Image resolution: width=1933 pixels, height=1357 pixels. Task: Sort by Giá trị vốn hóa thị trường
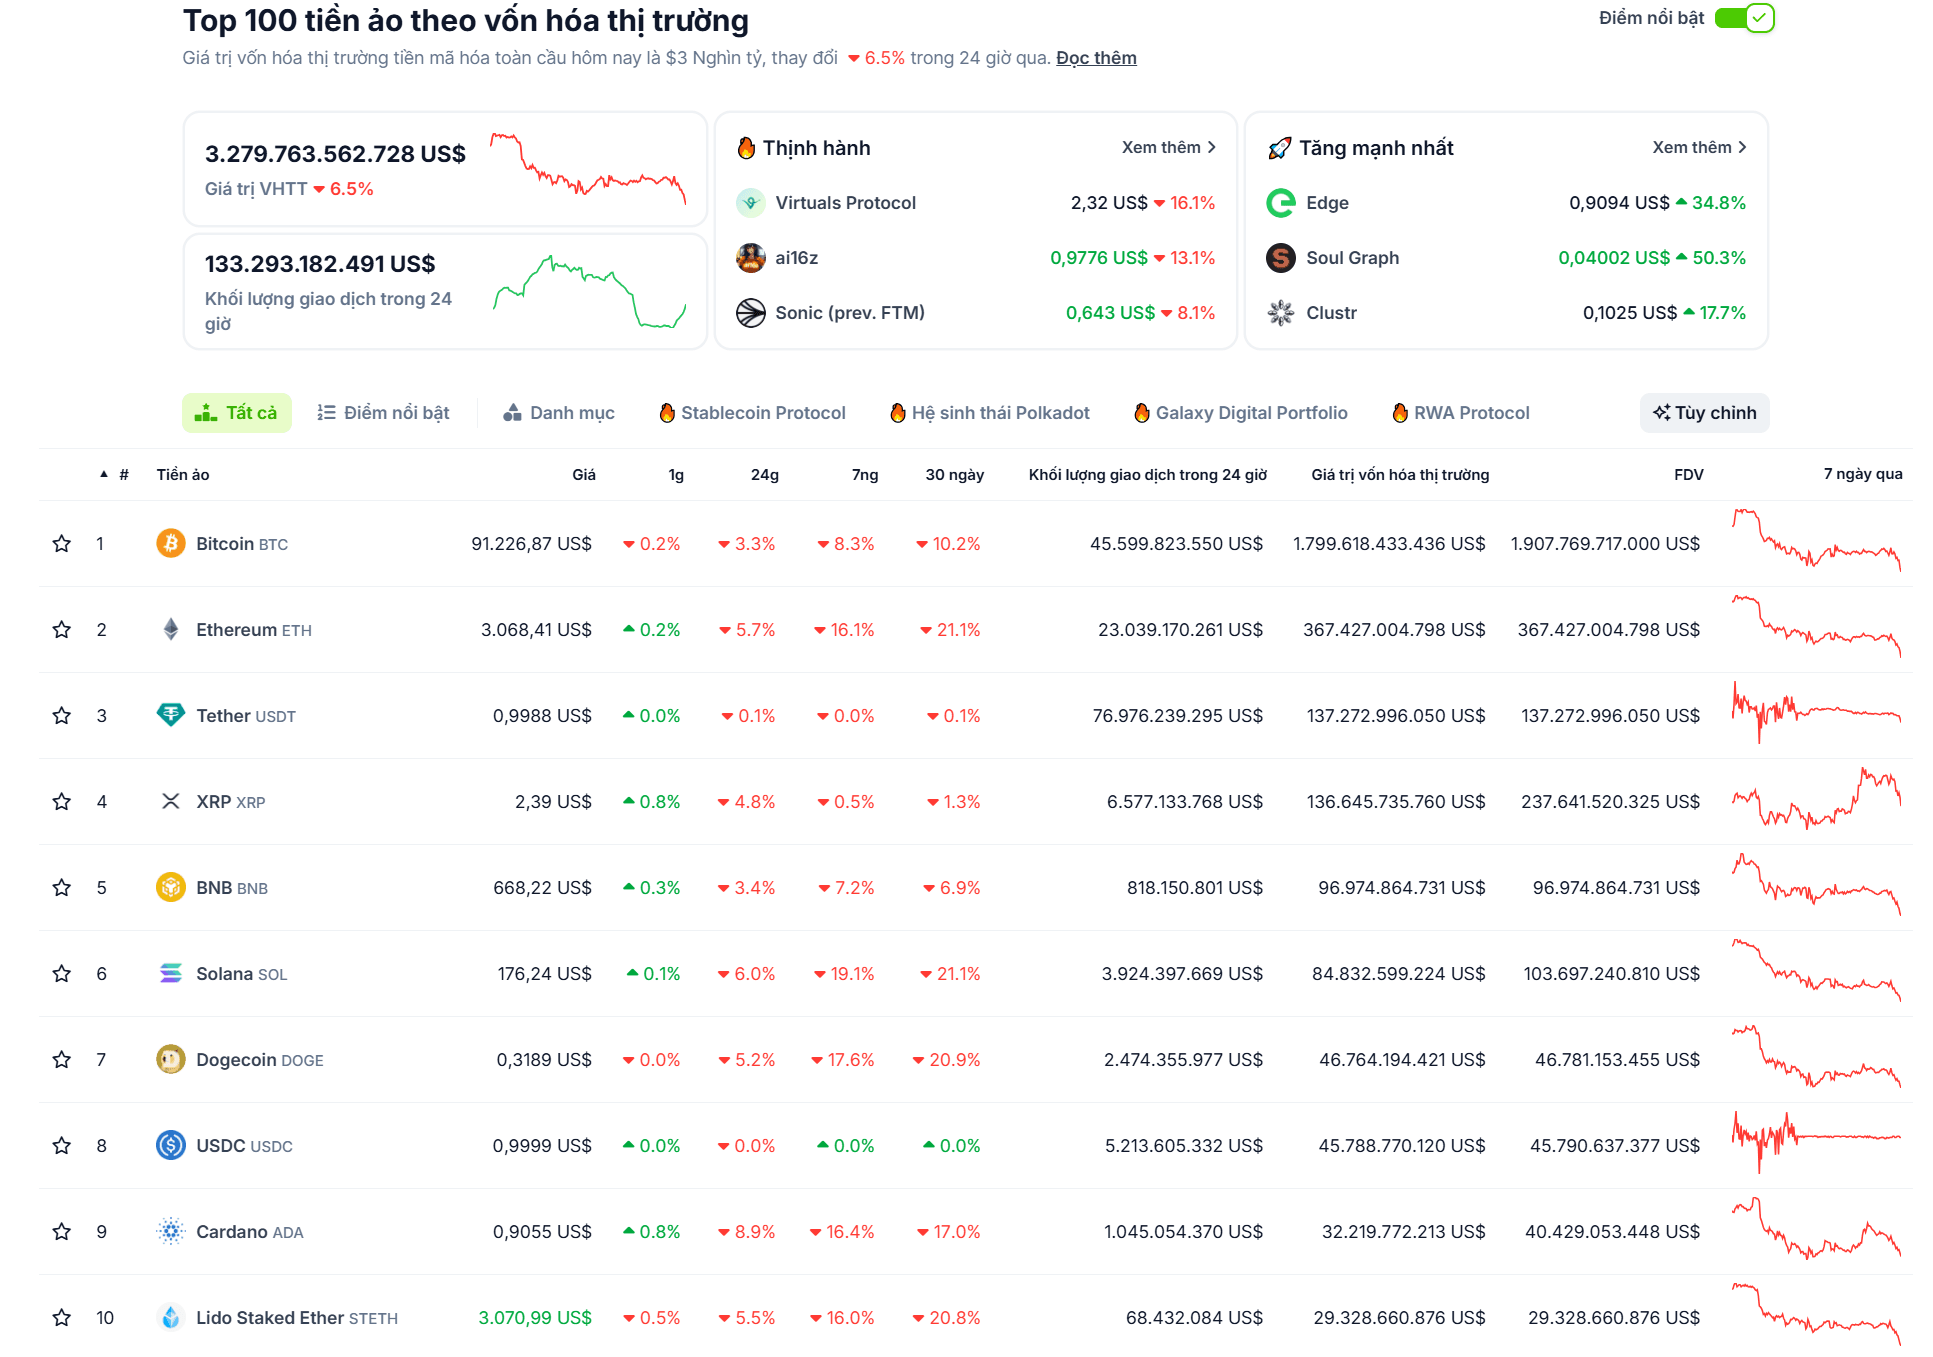click(x=1400, y=475)
